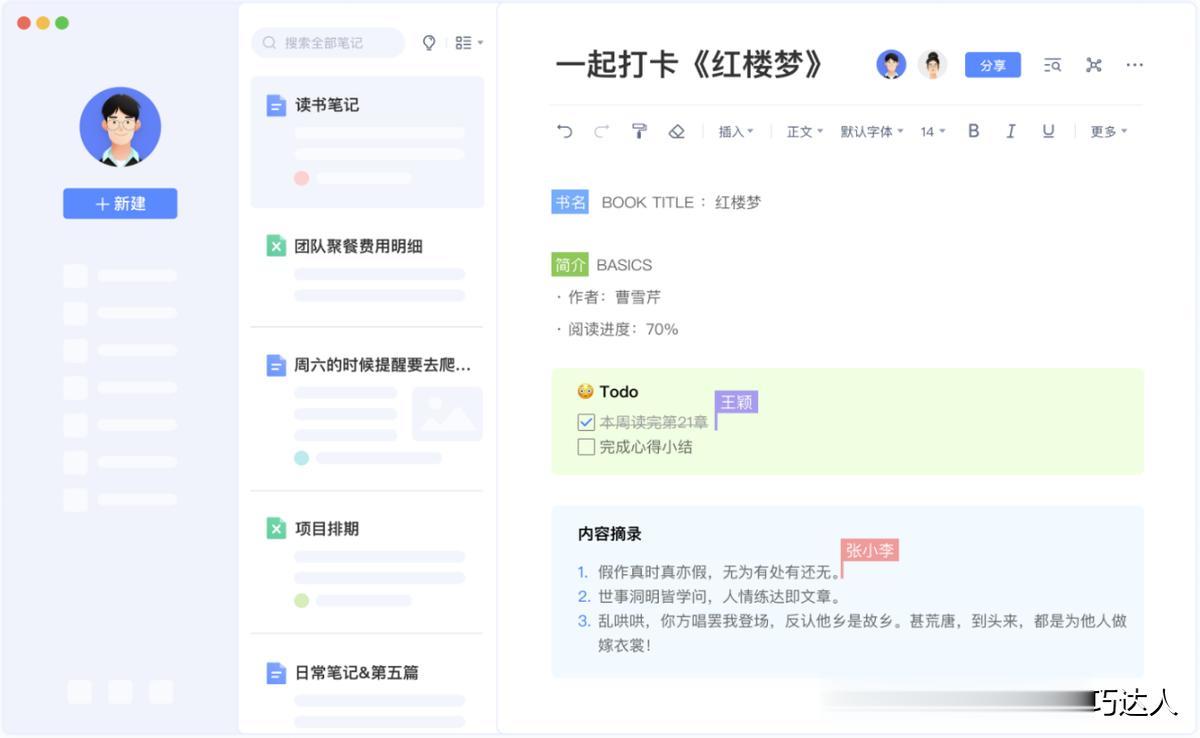1200x738 pixels.
Task: Open the 项目排期 note
Action: pyautogui.click(x=367, y=563)
